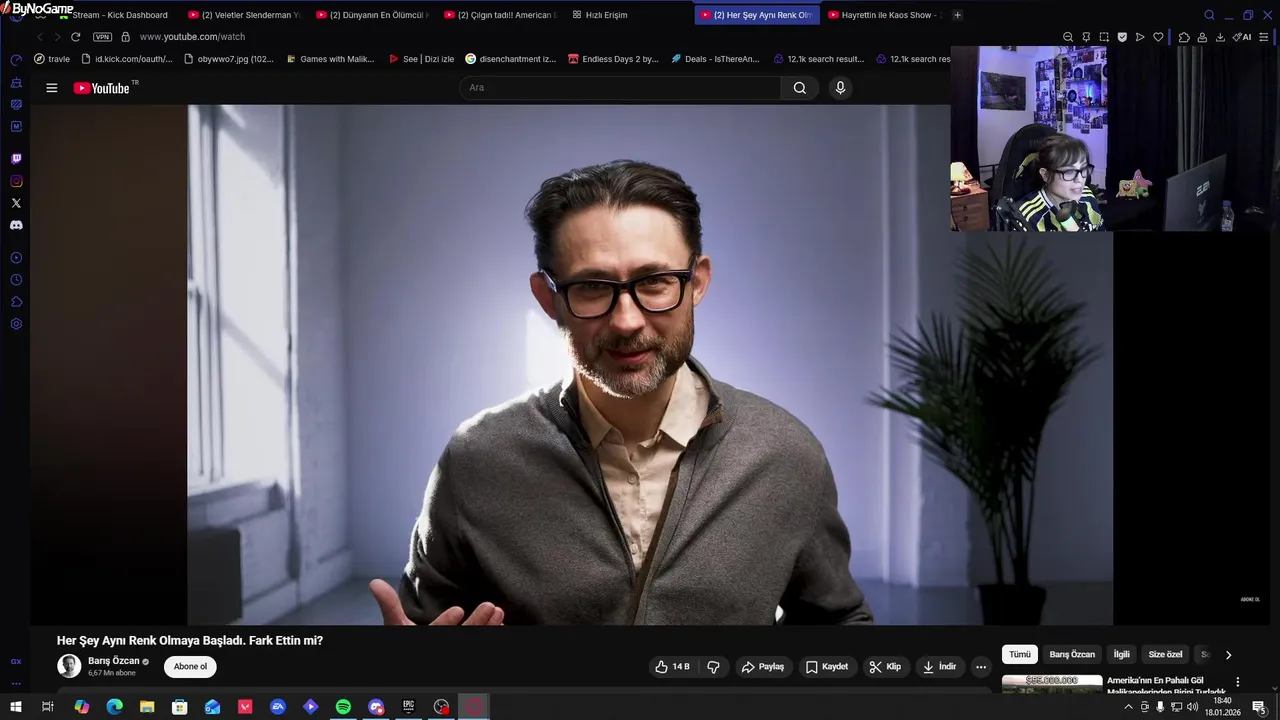The width and height of the screenshot is (1280, 720).
Task: Switch to Hayrettin ile Kaos Show tab
Action: [884, 15]
